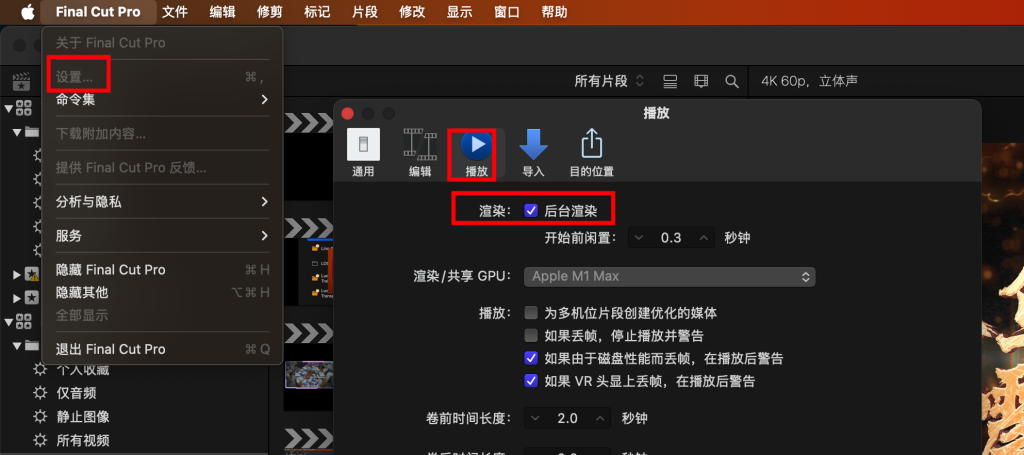The width and height of the screenshot is (1024, 455).
Task: Check 如果丢帧，停止播放并警告
Action: coord(531,336)
